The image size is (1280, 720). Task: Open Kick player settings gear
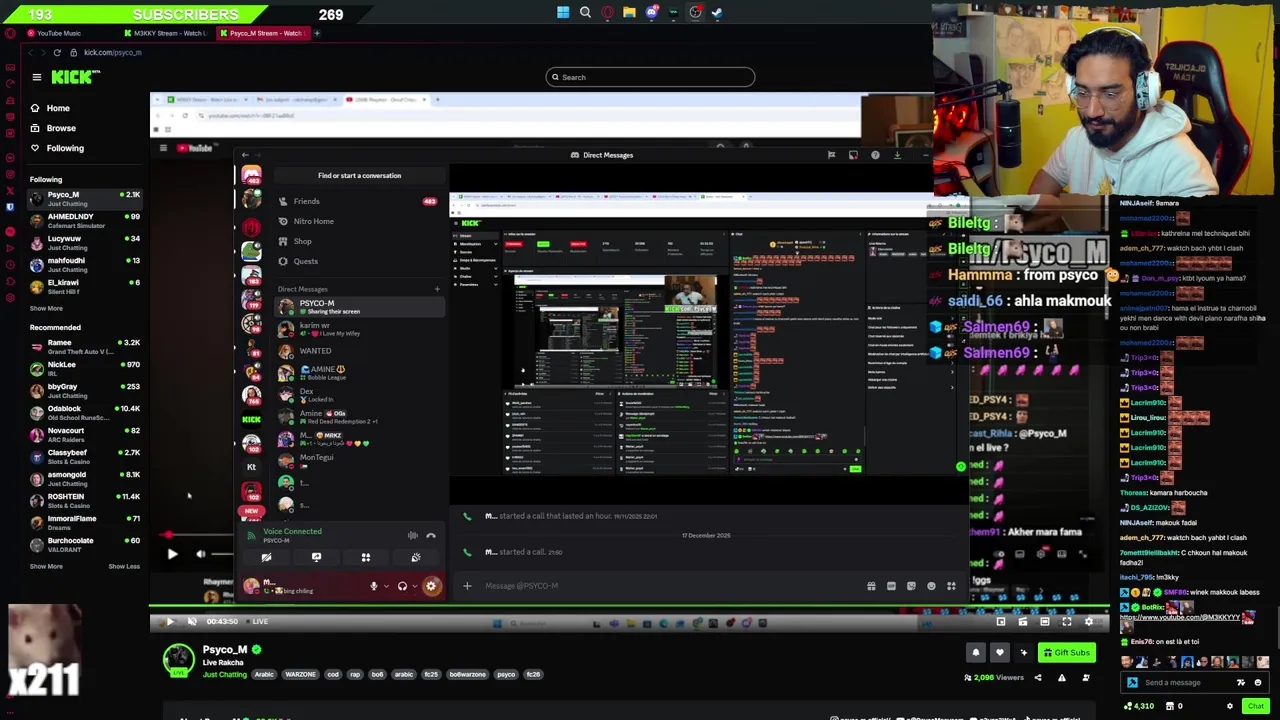[x=1089, y=622]
